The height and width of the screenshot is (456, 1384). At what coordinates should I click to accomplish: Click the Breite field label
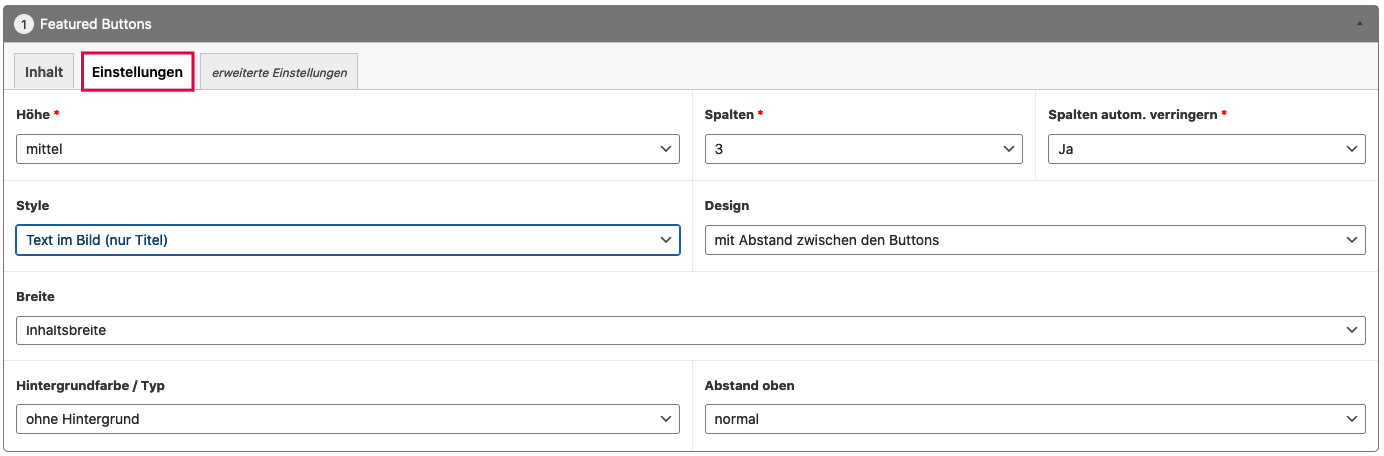[36, 297]
